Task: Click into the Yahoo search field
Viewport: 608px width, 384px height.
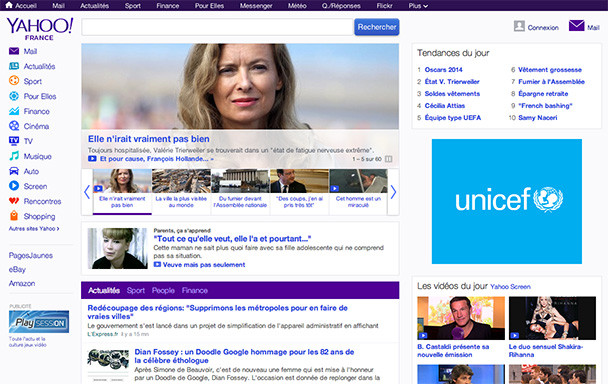Action: [217, 27]
